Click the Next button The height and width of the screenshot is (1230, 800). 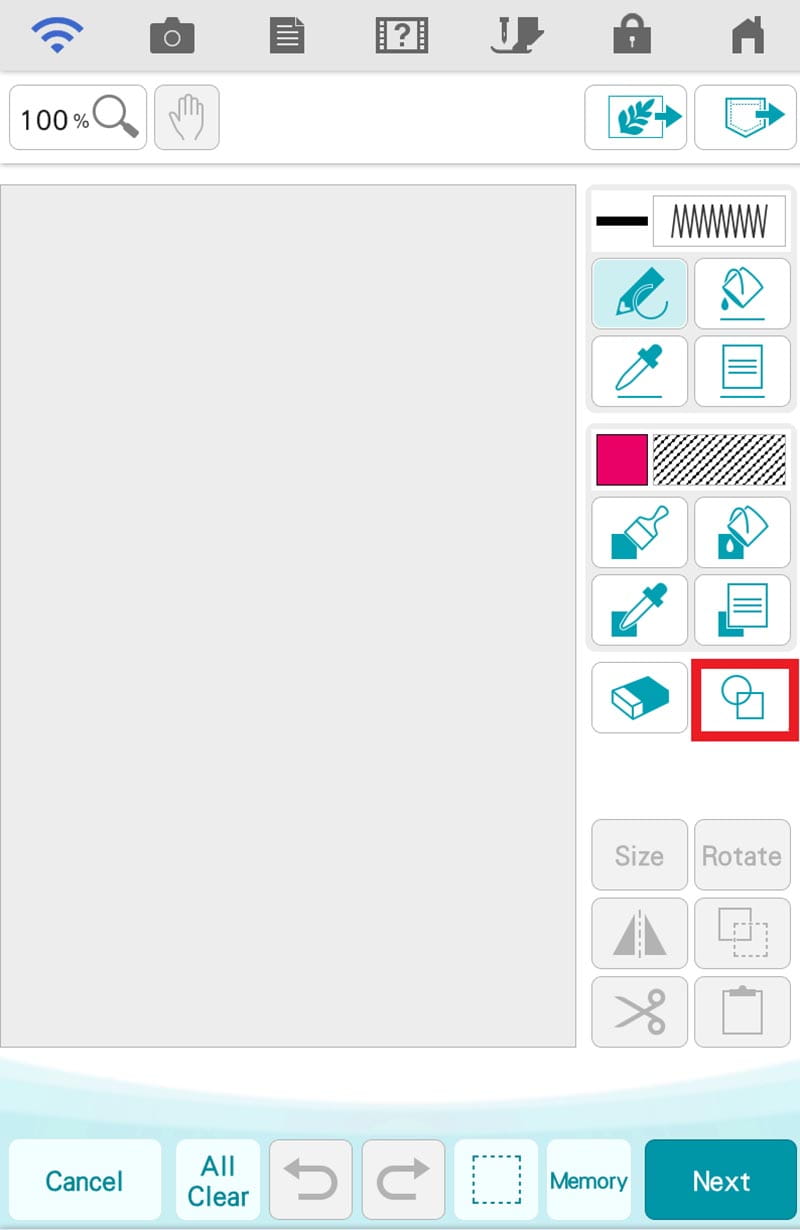pyautogui.click(x=721, y=1180)
